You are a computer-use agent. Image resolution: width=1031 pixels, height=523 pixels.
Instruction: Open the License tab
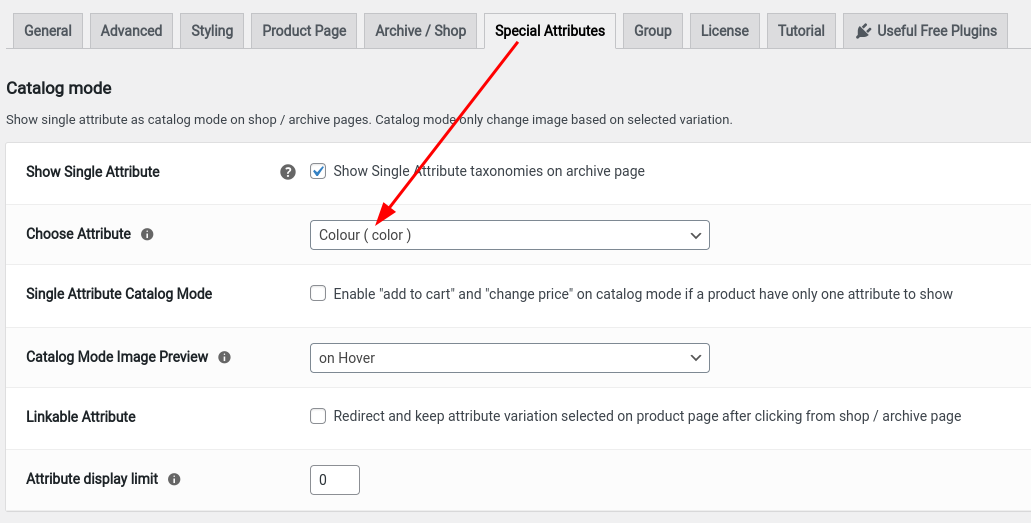725,31
